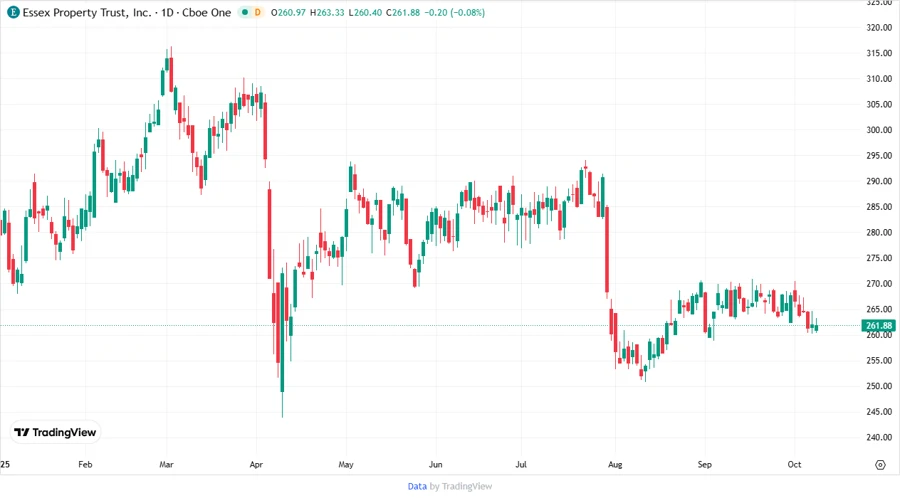Image resolution: width=900 pixels, height=498 pixels.
Task: Click the 310.00 price axis label
Action: (879, 79)
